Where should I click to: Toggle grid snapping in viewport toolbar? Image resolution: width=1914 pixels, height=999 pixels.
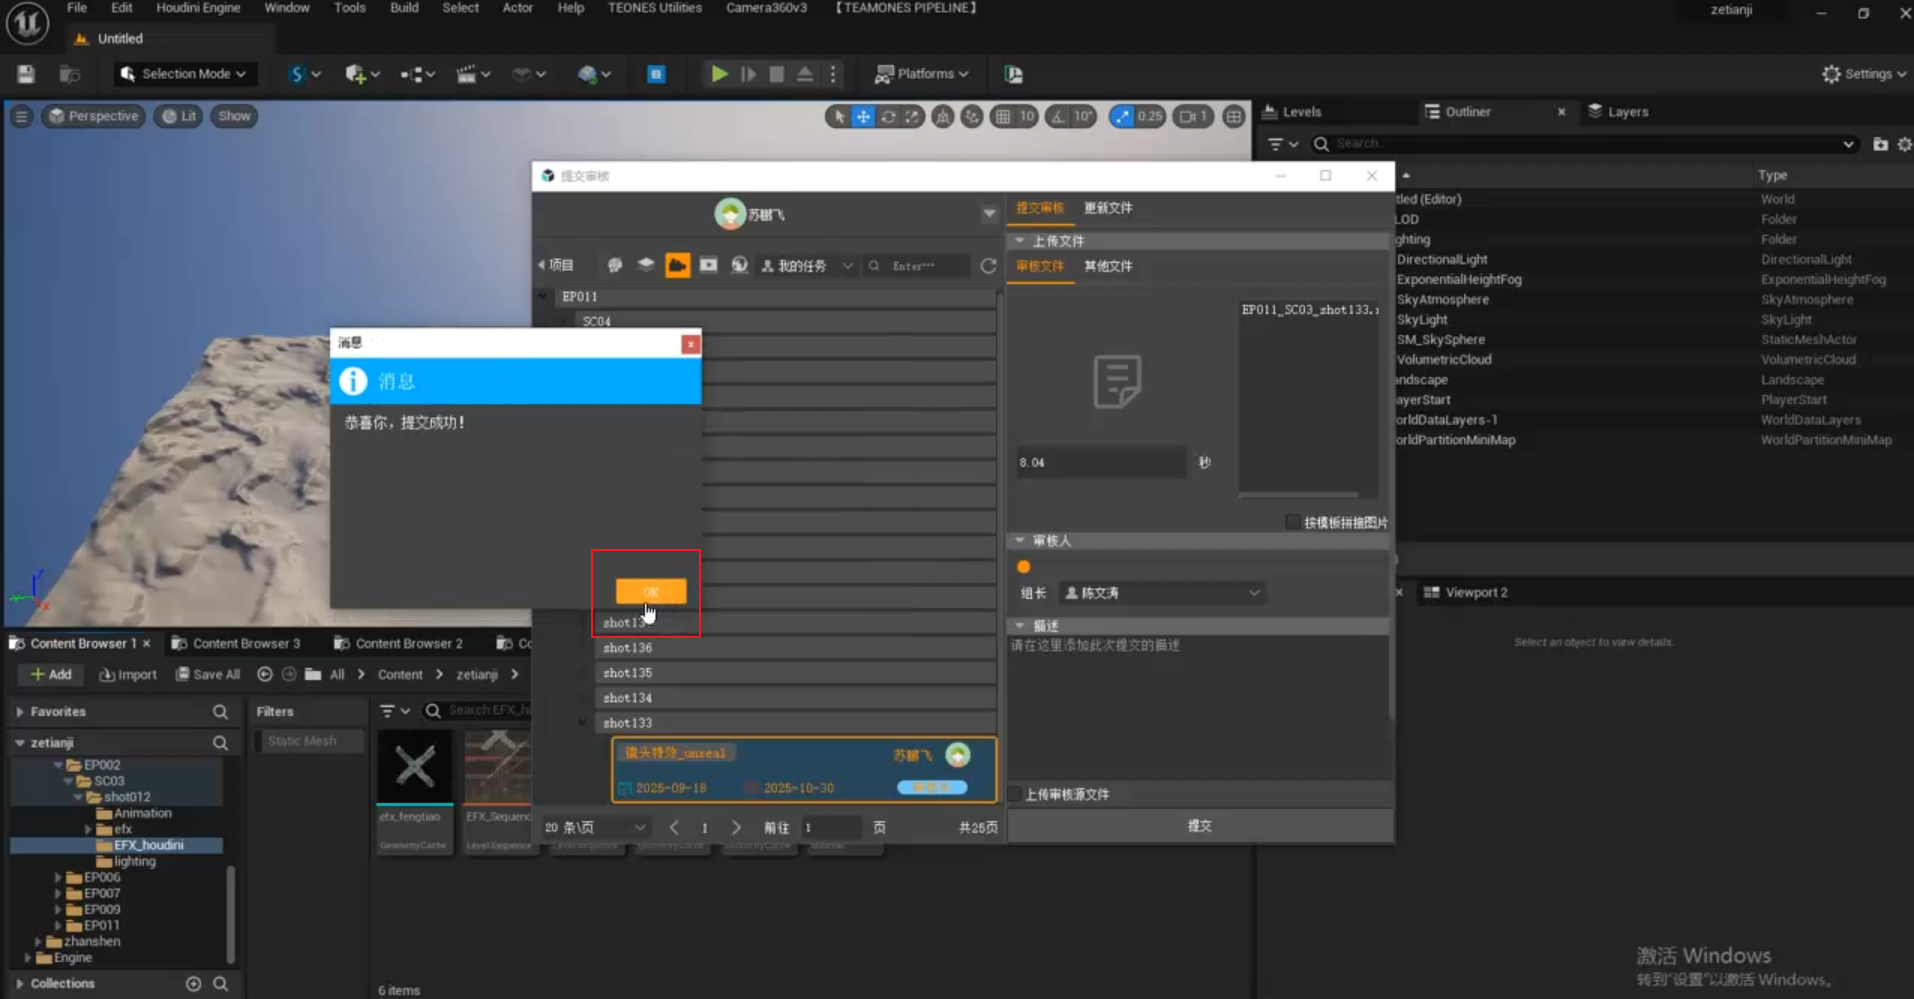point(1003,117)
